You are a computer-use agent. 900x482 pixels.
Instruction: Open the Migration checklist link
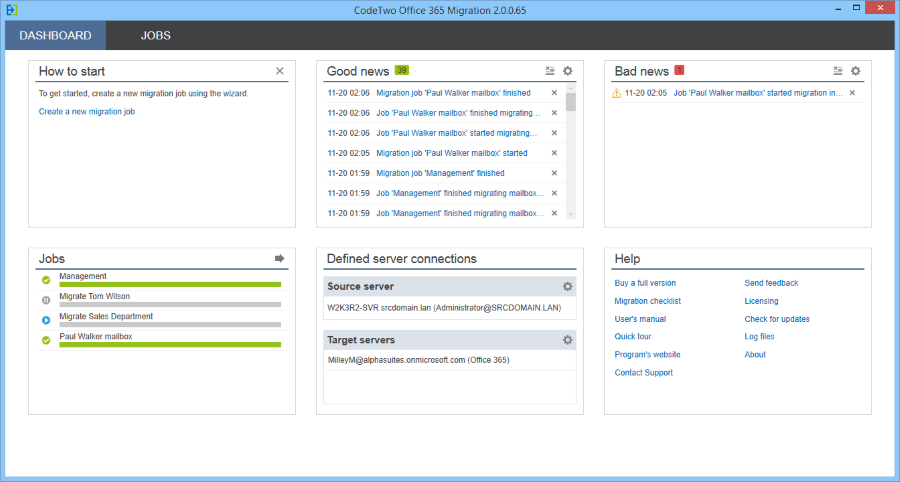(x=647, y=301)
